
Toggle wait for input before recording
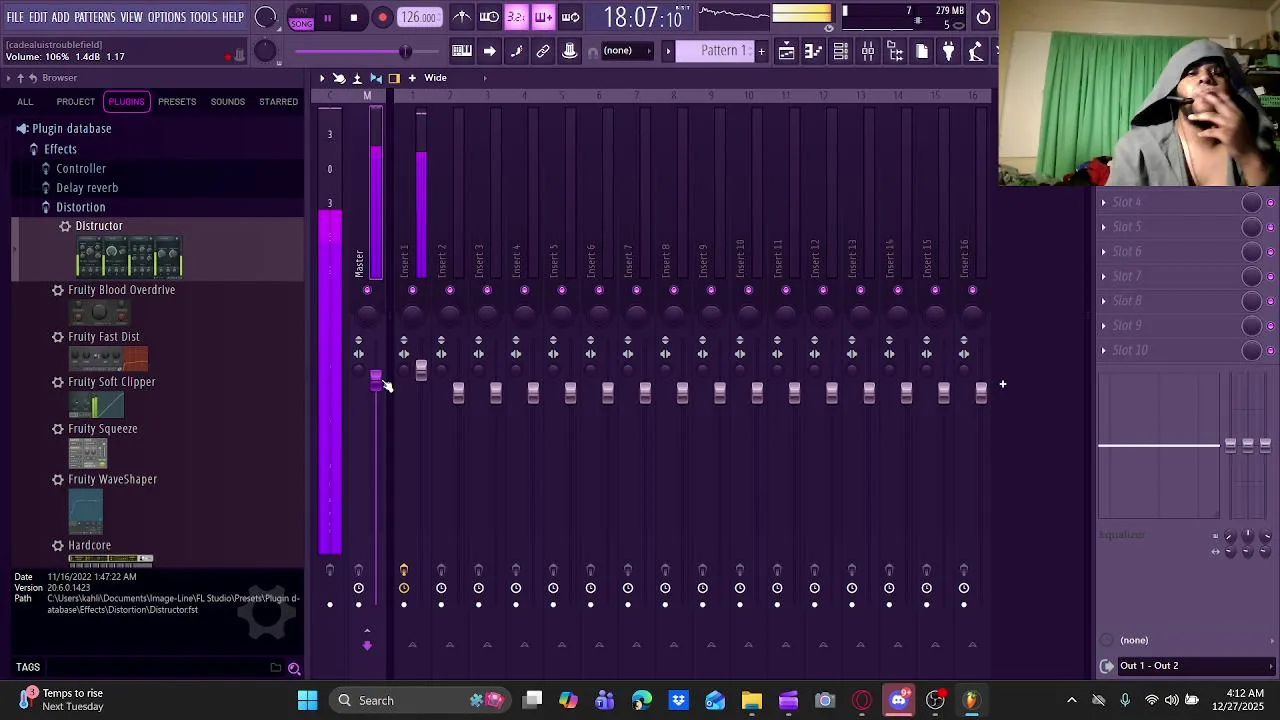coord(489,17)
